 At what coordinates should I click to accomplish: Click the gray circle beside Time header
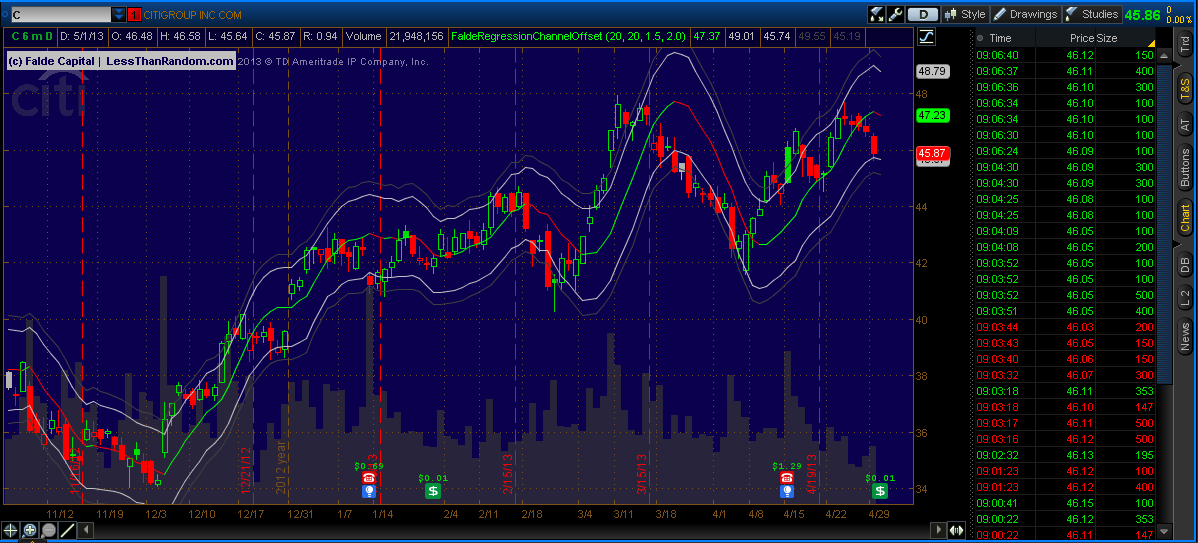[x=980, y=37]
